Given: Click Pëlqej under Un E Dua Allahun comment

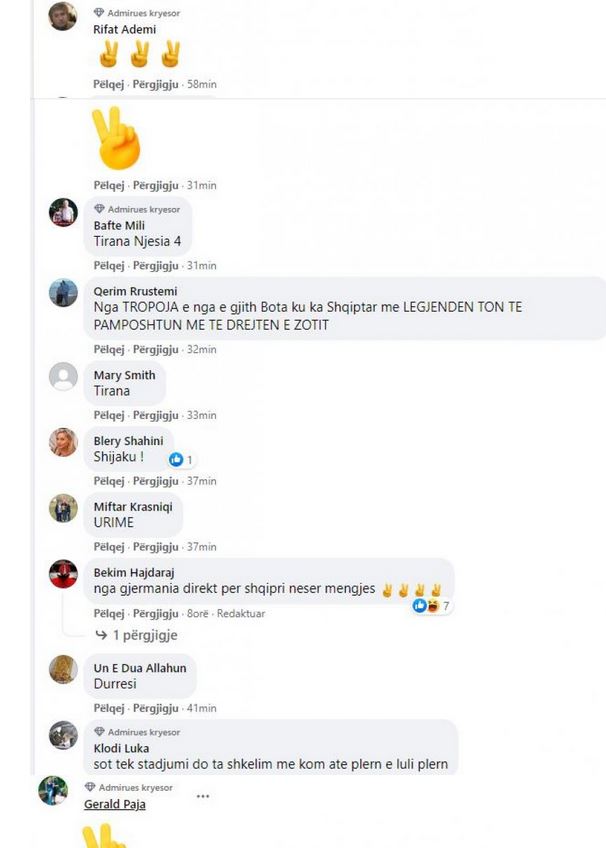Looking at the screenshot, I should [109, 708].
